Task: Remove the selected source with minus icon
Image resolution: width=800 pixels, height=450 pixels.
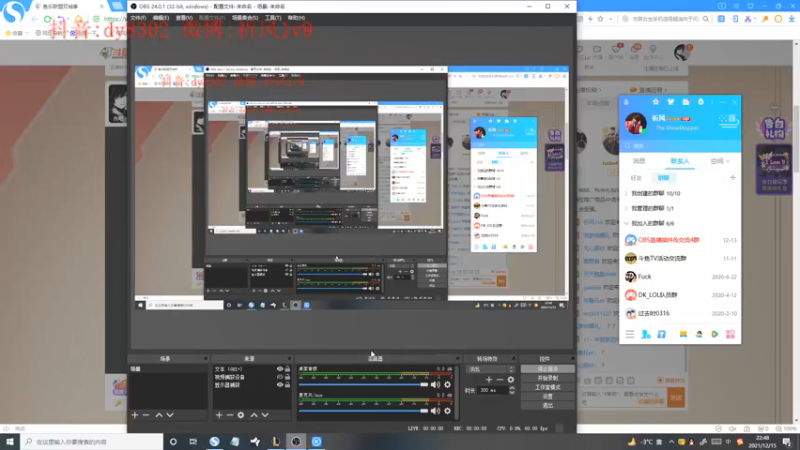Action: coord(230,415)
